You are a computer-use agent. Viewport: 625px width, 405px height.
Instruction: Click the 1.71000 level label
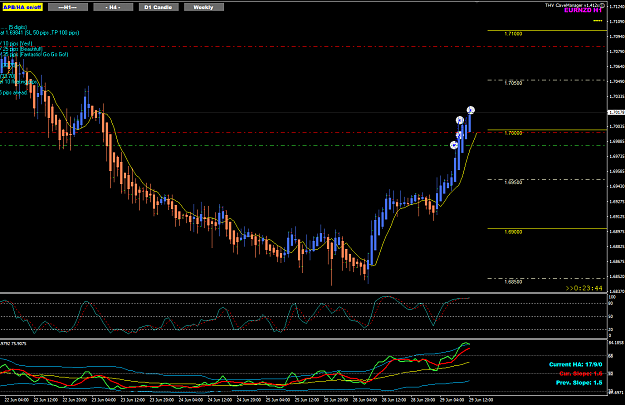[513, 34]
